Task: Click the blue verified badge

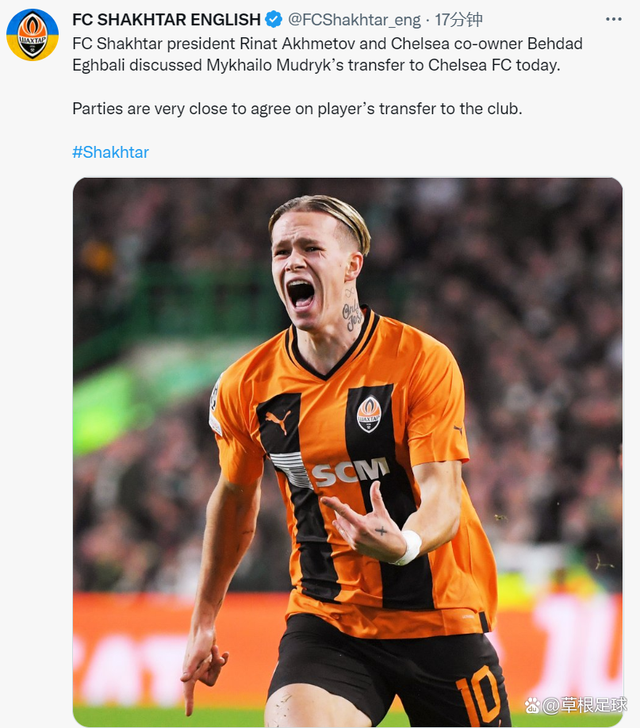Action: (x=274, y=20)
